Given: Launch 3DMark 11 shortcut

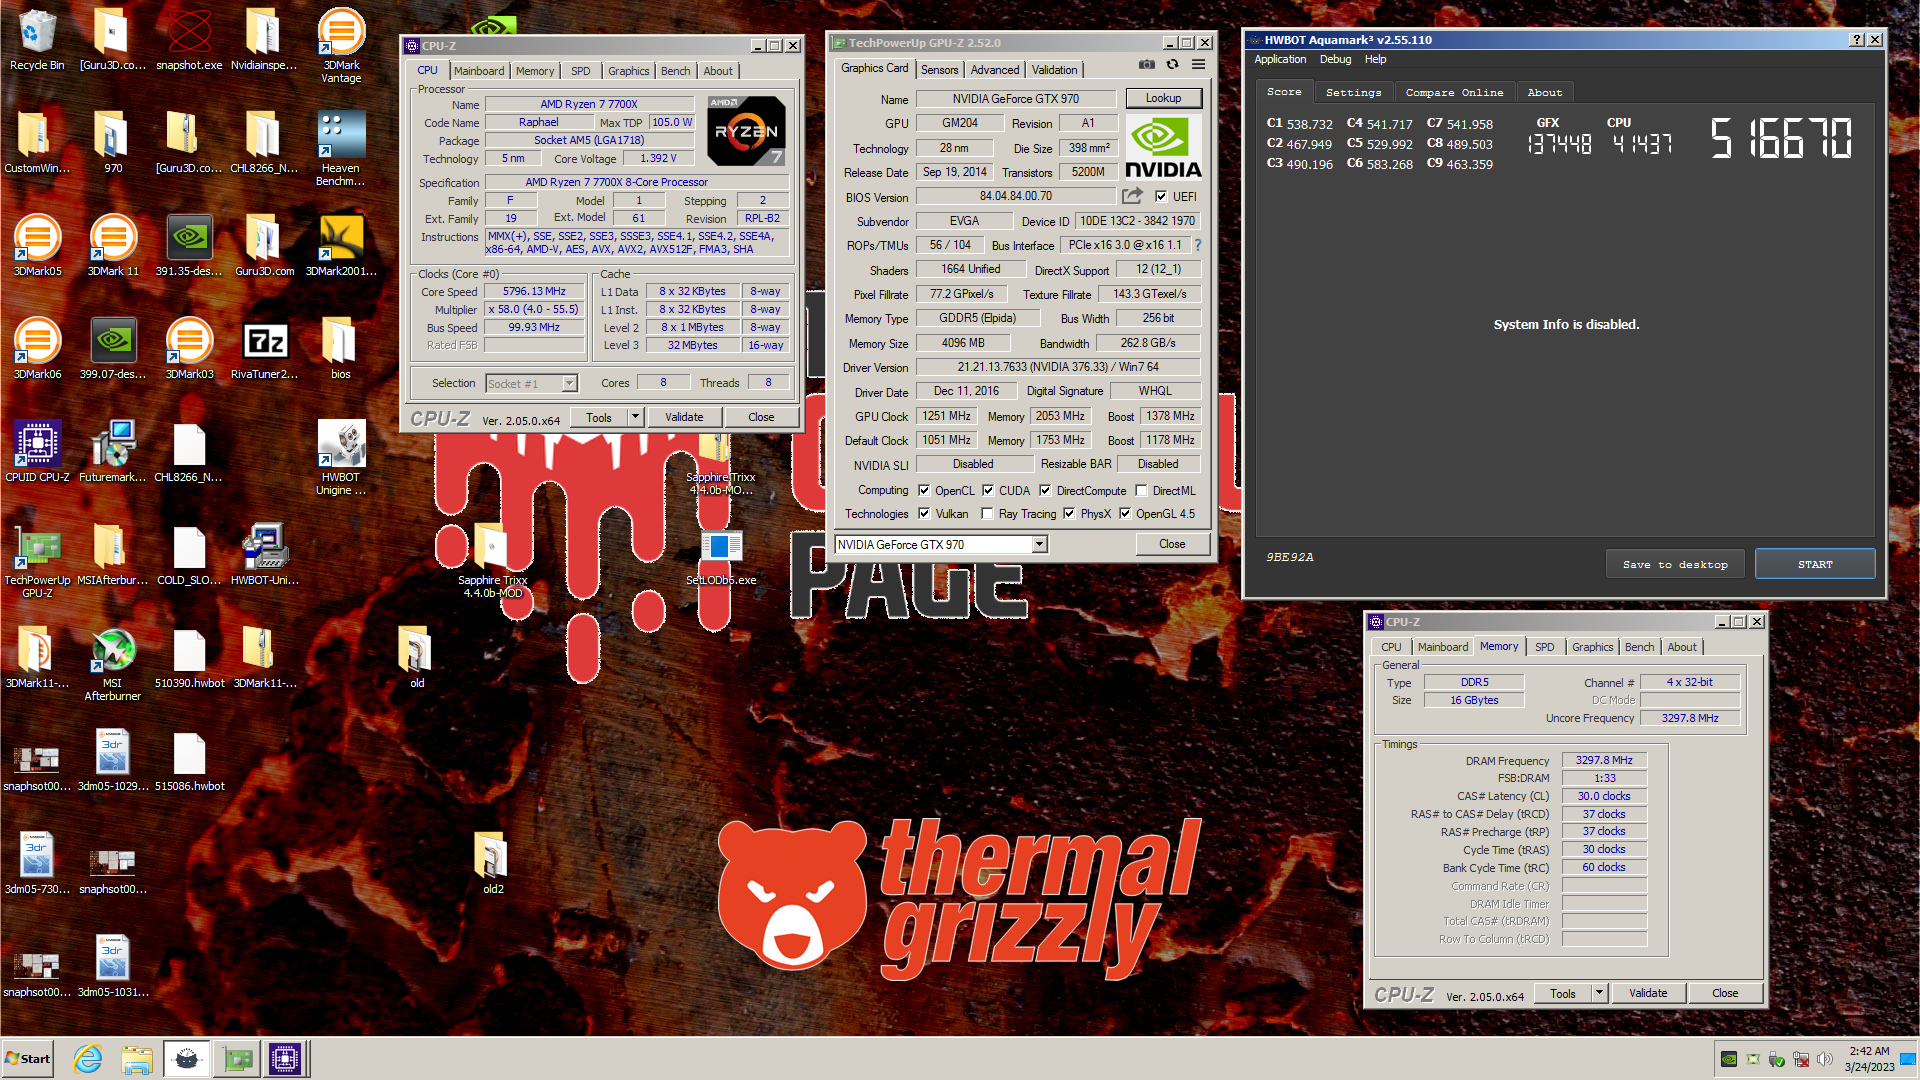Looking at the screenshot, I should [113, 246].
